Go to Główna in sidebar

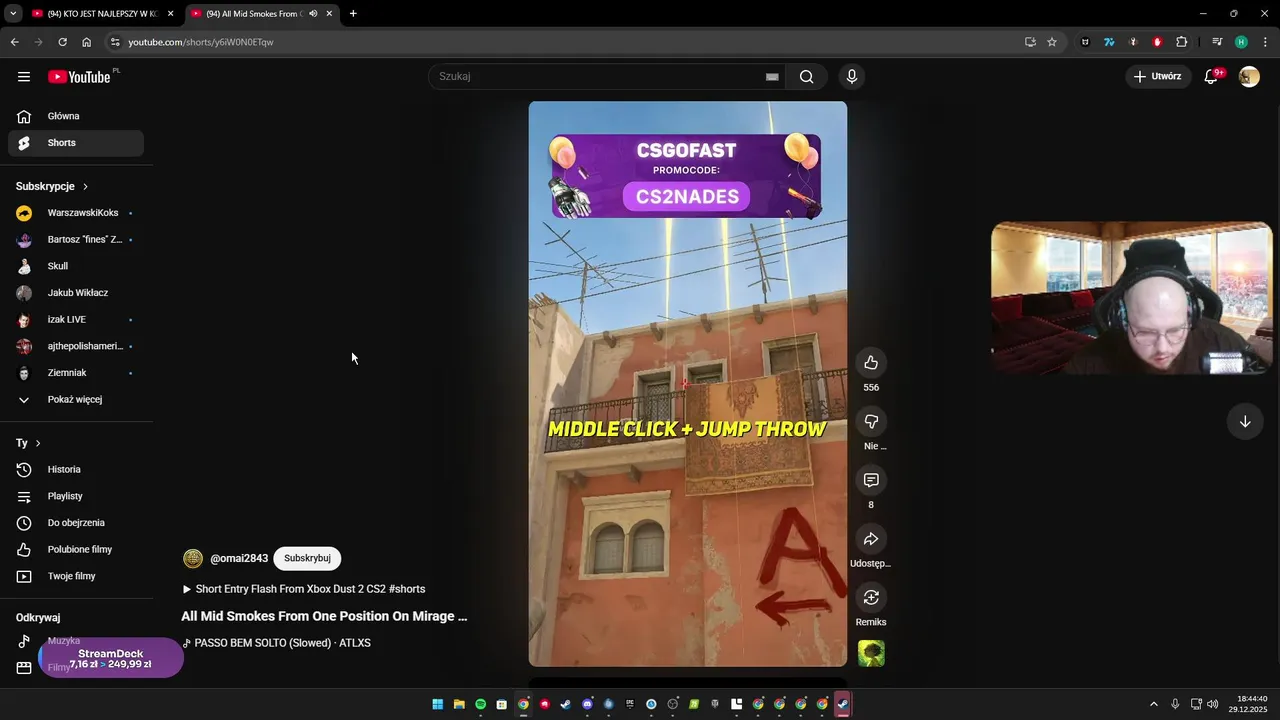[76, 116]
